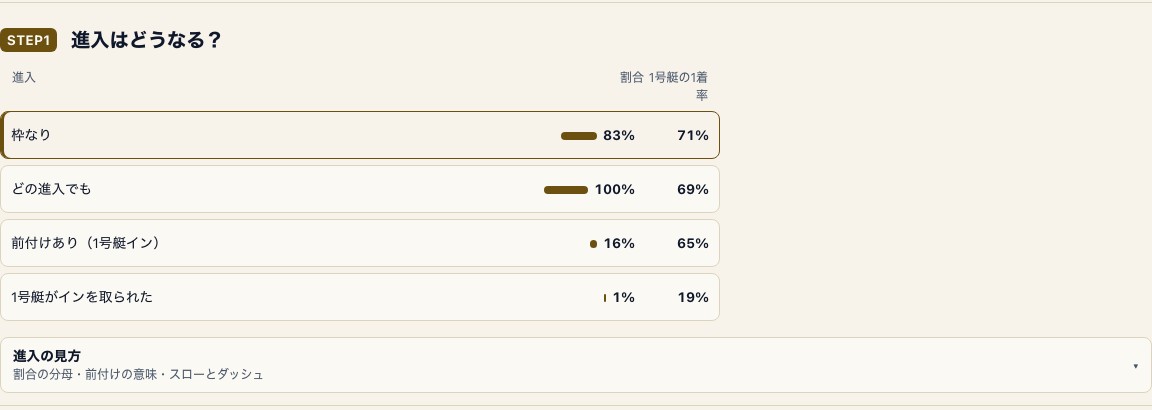
Task: Click the 割合 column header
Action: click(632, 77)
